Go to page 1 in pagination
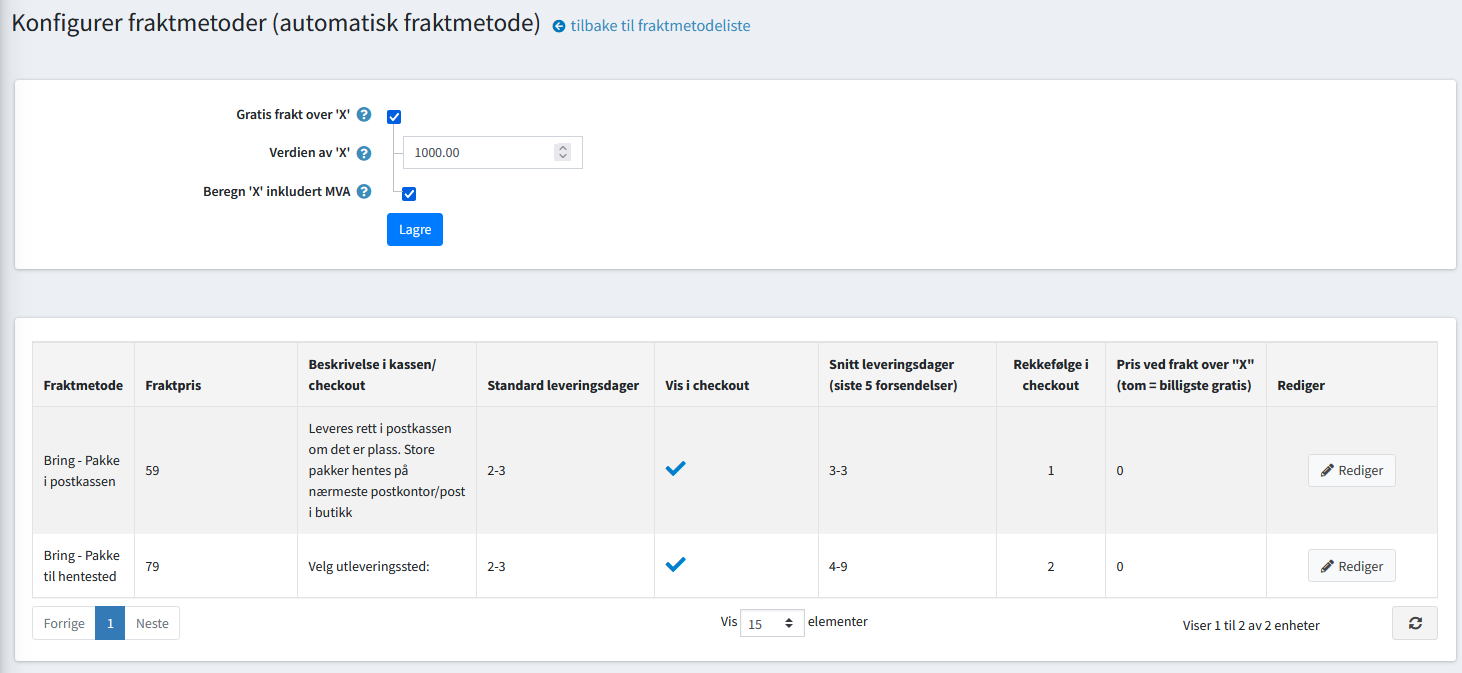Image resolution: width=1462 pixels, height=673 pixels. (110, 623)
